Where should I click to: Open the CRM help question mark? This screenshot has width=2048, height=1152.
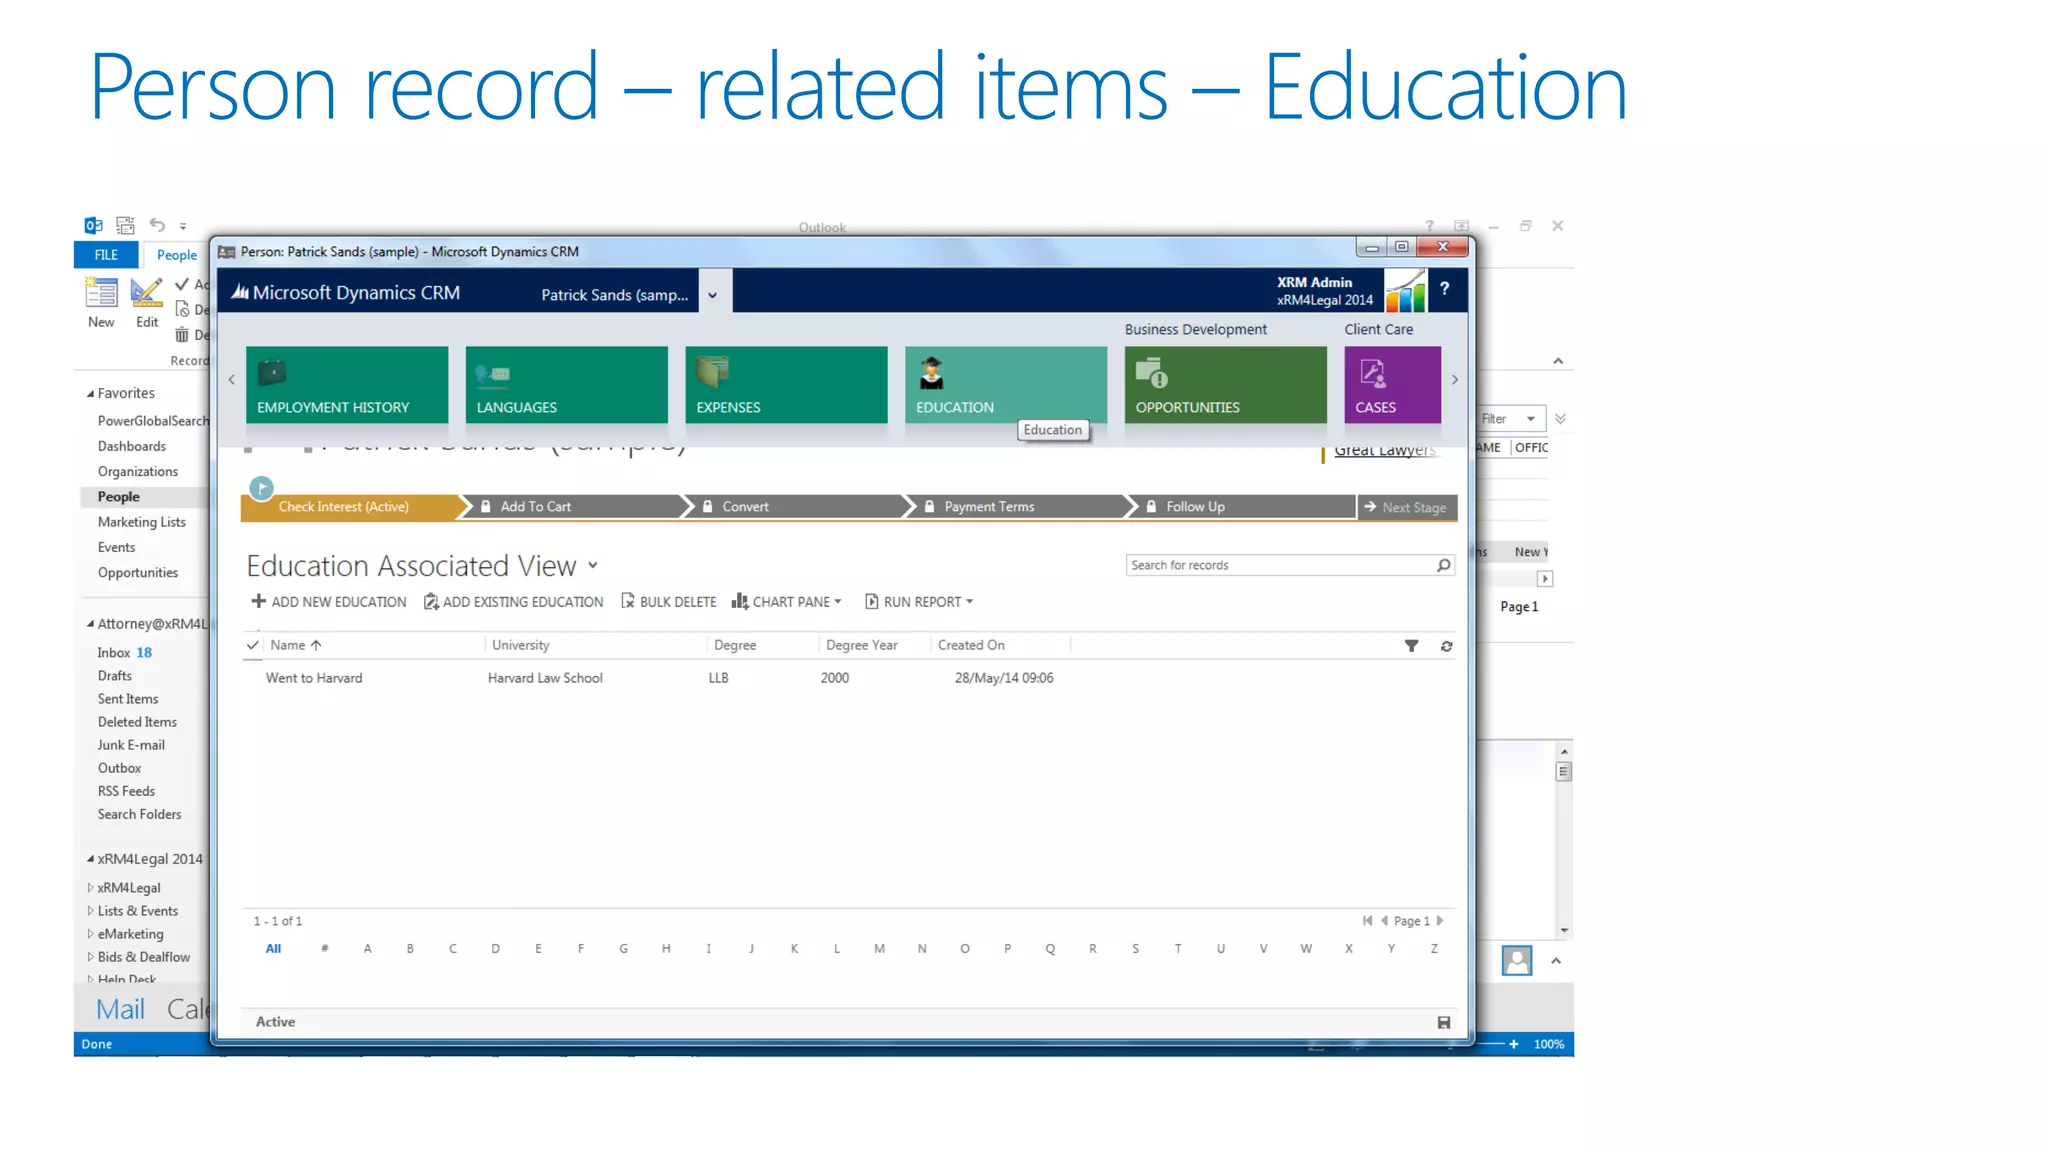pos(1444,288)
